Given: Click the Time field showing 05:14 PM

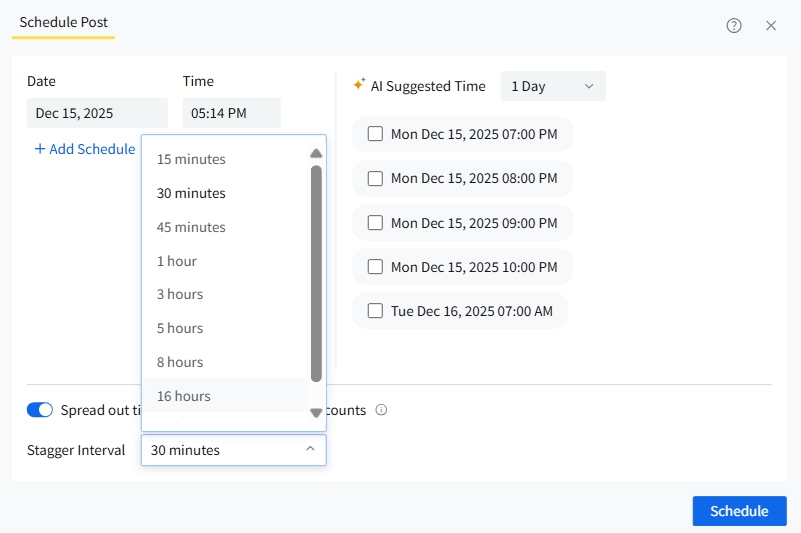Looking at the screenshot, I should [231, 113].
